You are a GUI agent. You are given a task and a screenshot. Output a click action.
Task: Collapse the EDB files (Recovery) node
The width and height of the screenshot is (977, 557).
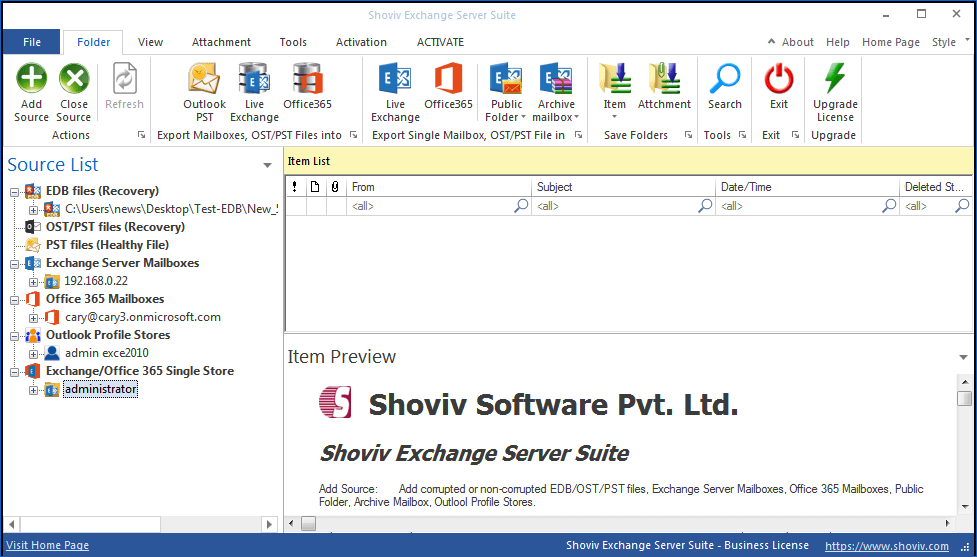[14, 191]
